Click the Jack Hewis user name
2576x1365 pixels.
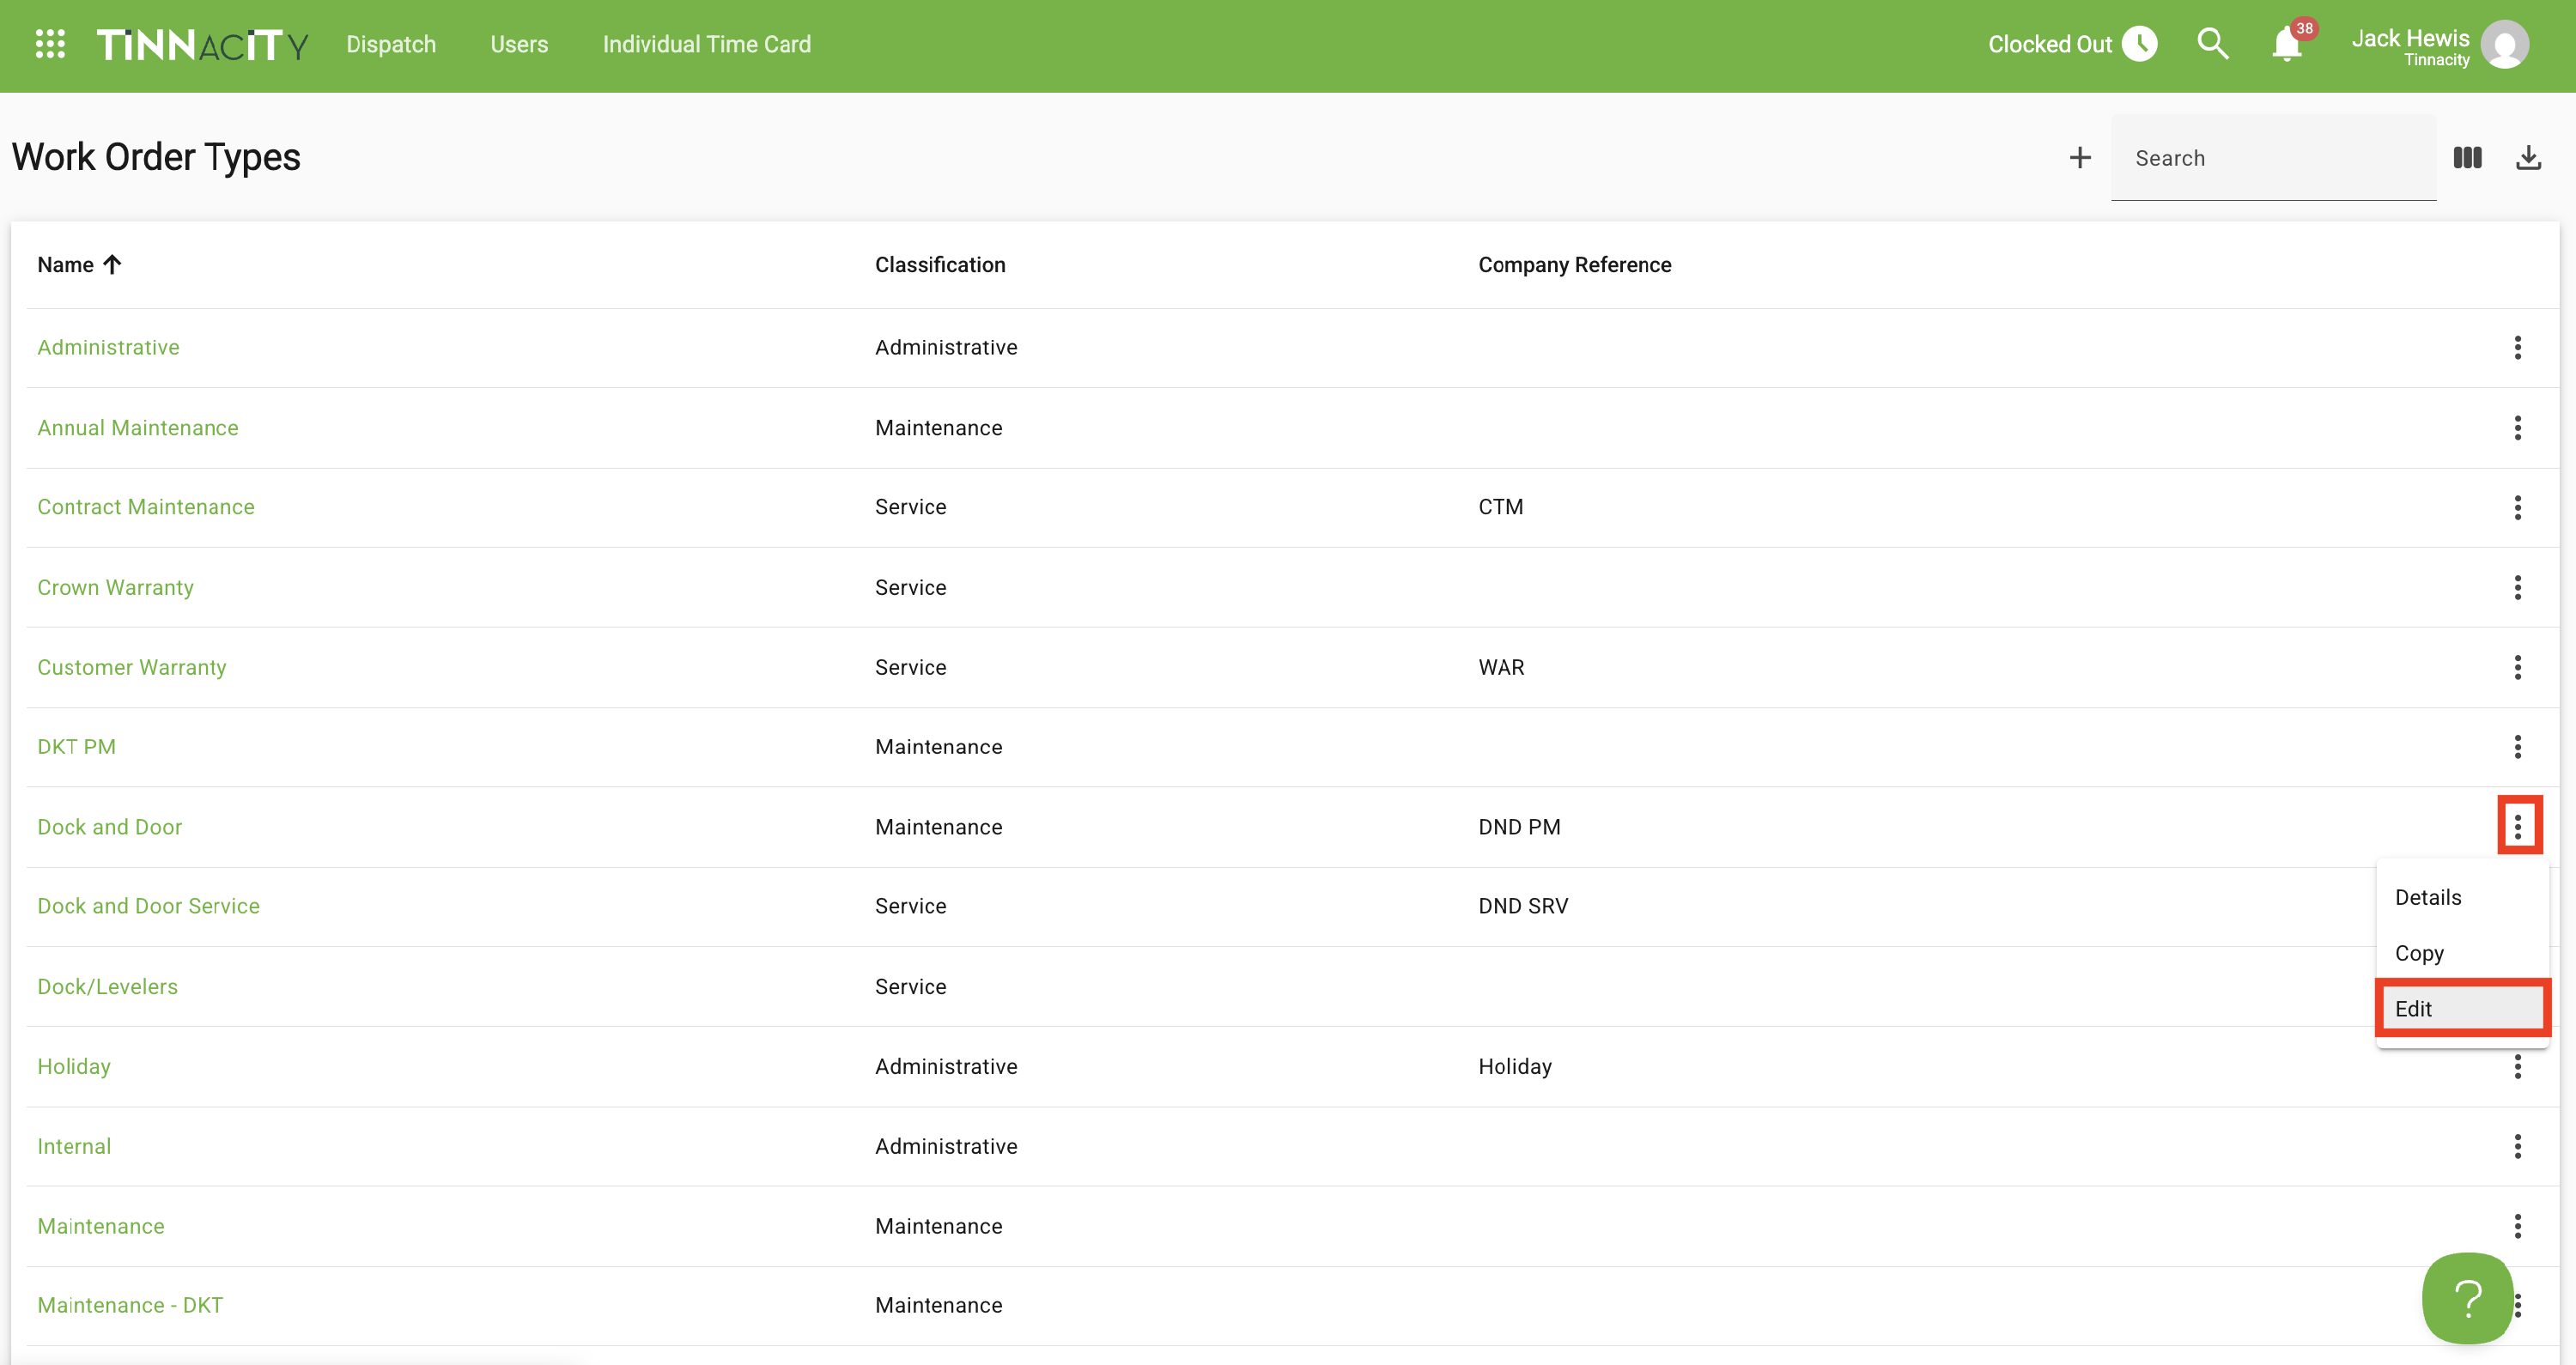pyautogui.click(x=2410, y=38)
